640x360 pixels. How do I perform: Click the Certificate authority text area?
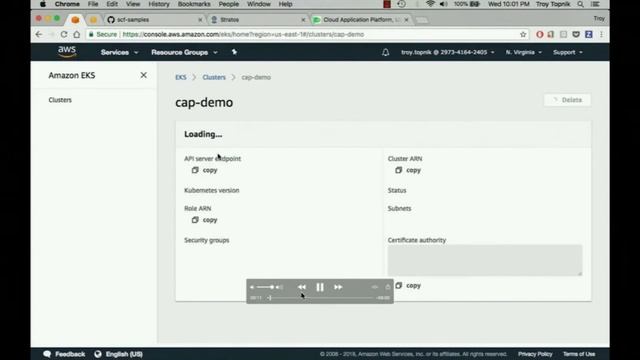click(485, 260)
